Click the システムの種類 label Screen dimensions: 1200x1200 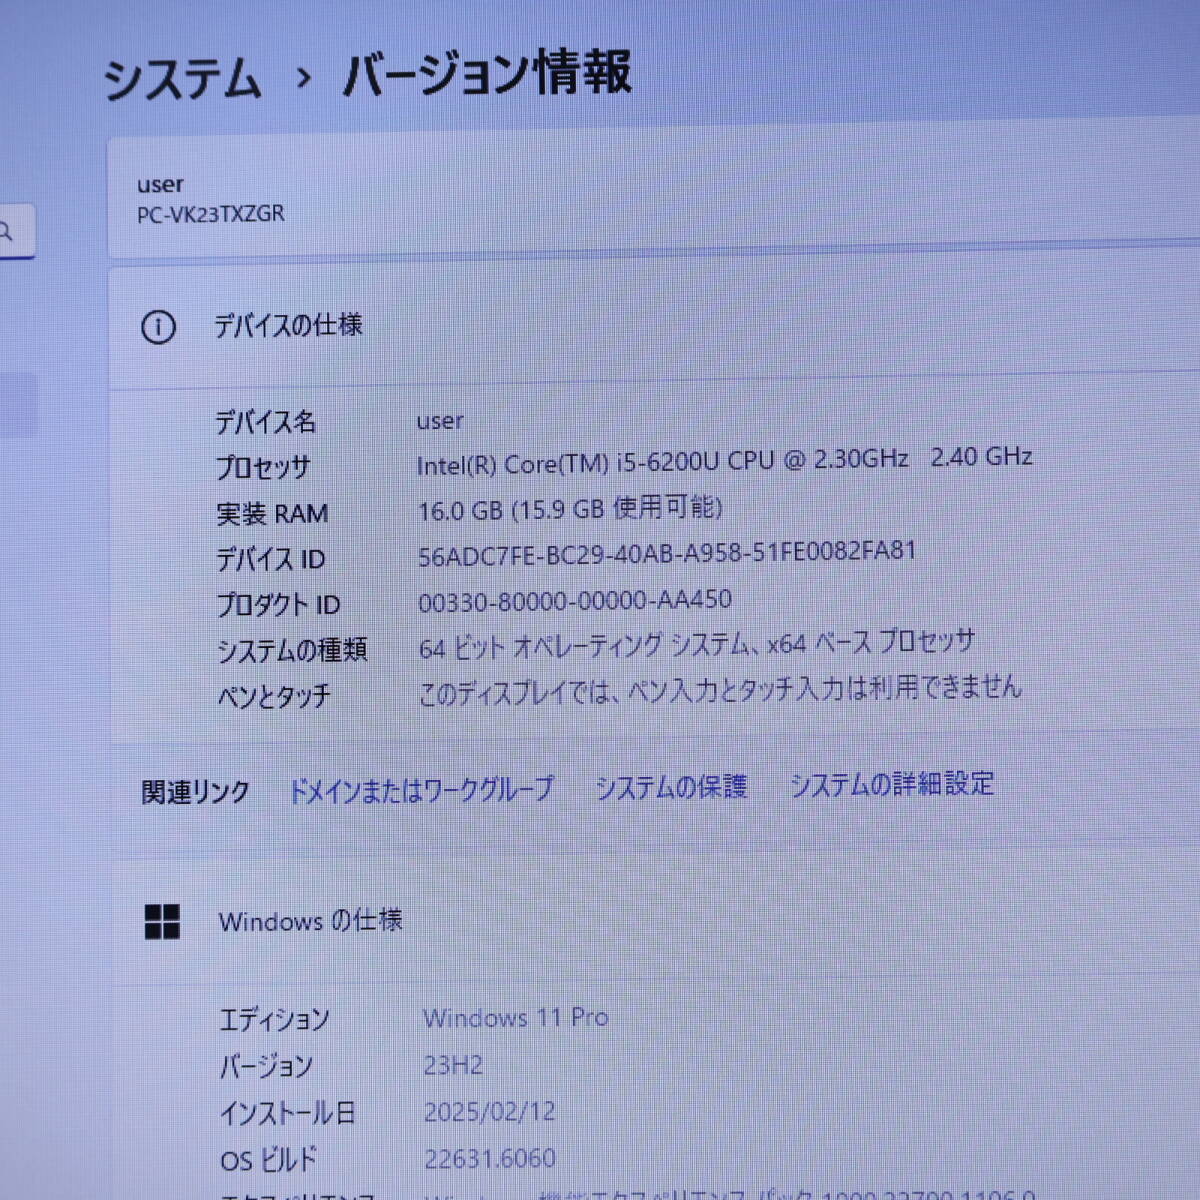[292, 650]
